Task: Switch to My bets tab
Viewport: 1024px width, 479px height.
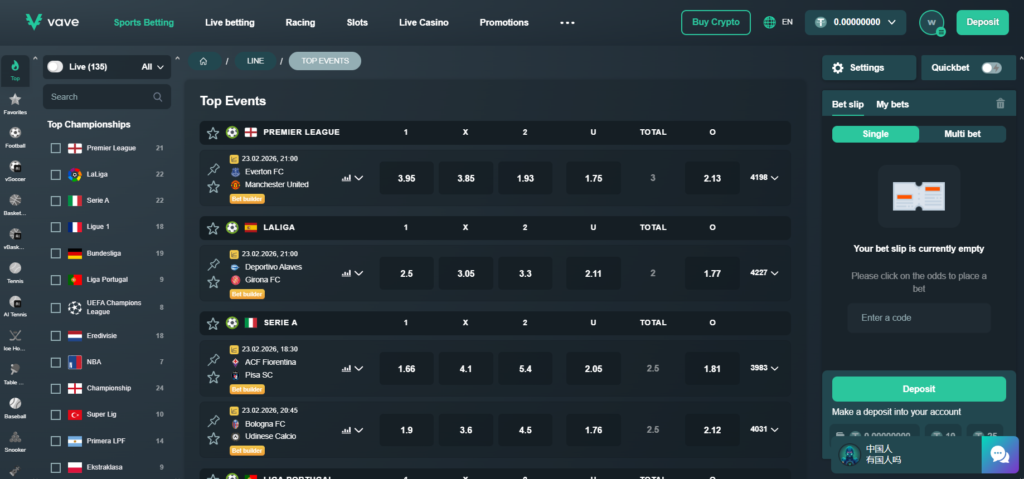Action: 892,105
